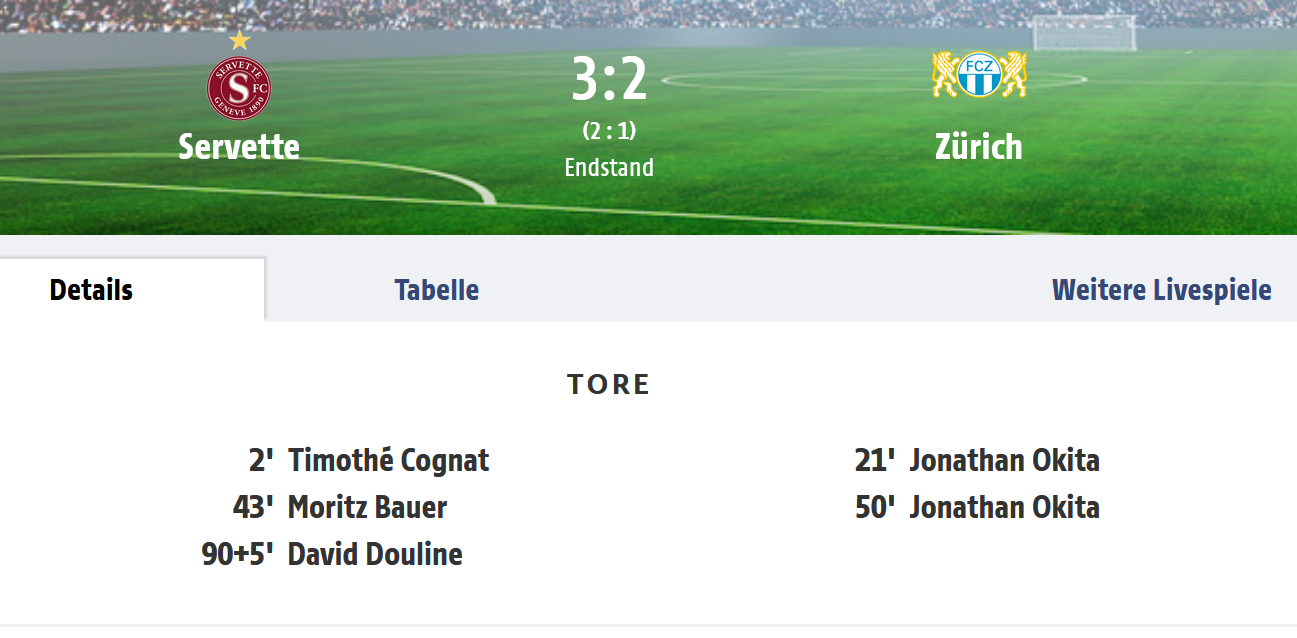The height and width of the screenshot is (638, 1297).
Task: Click the 90+5' goal minute
Action: click(x=238, y=554)
